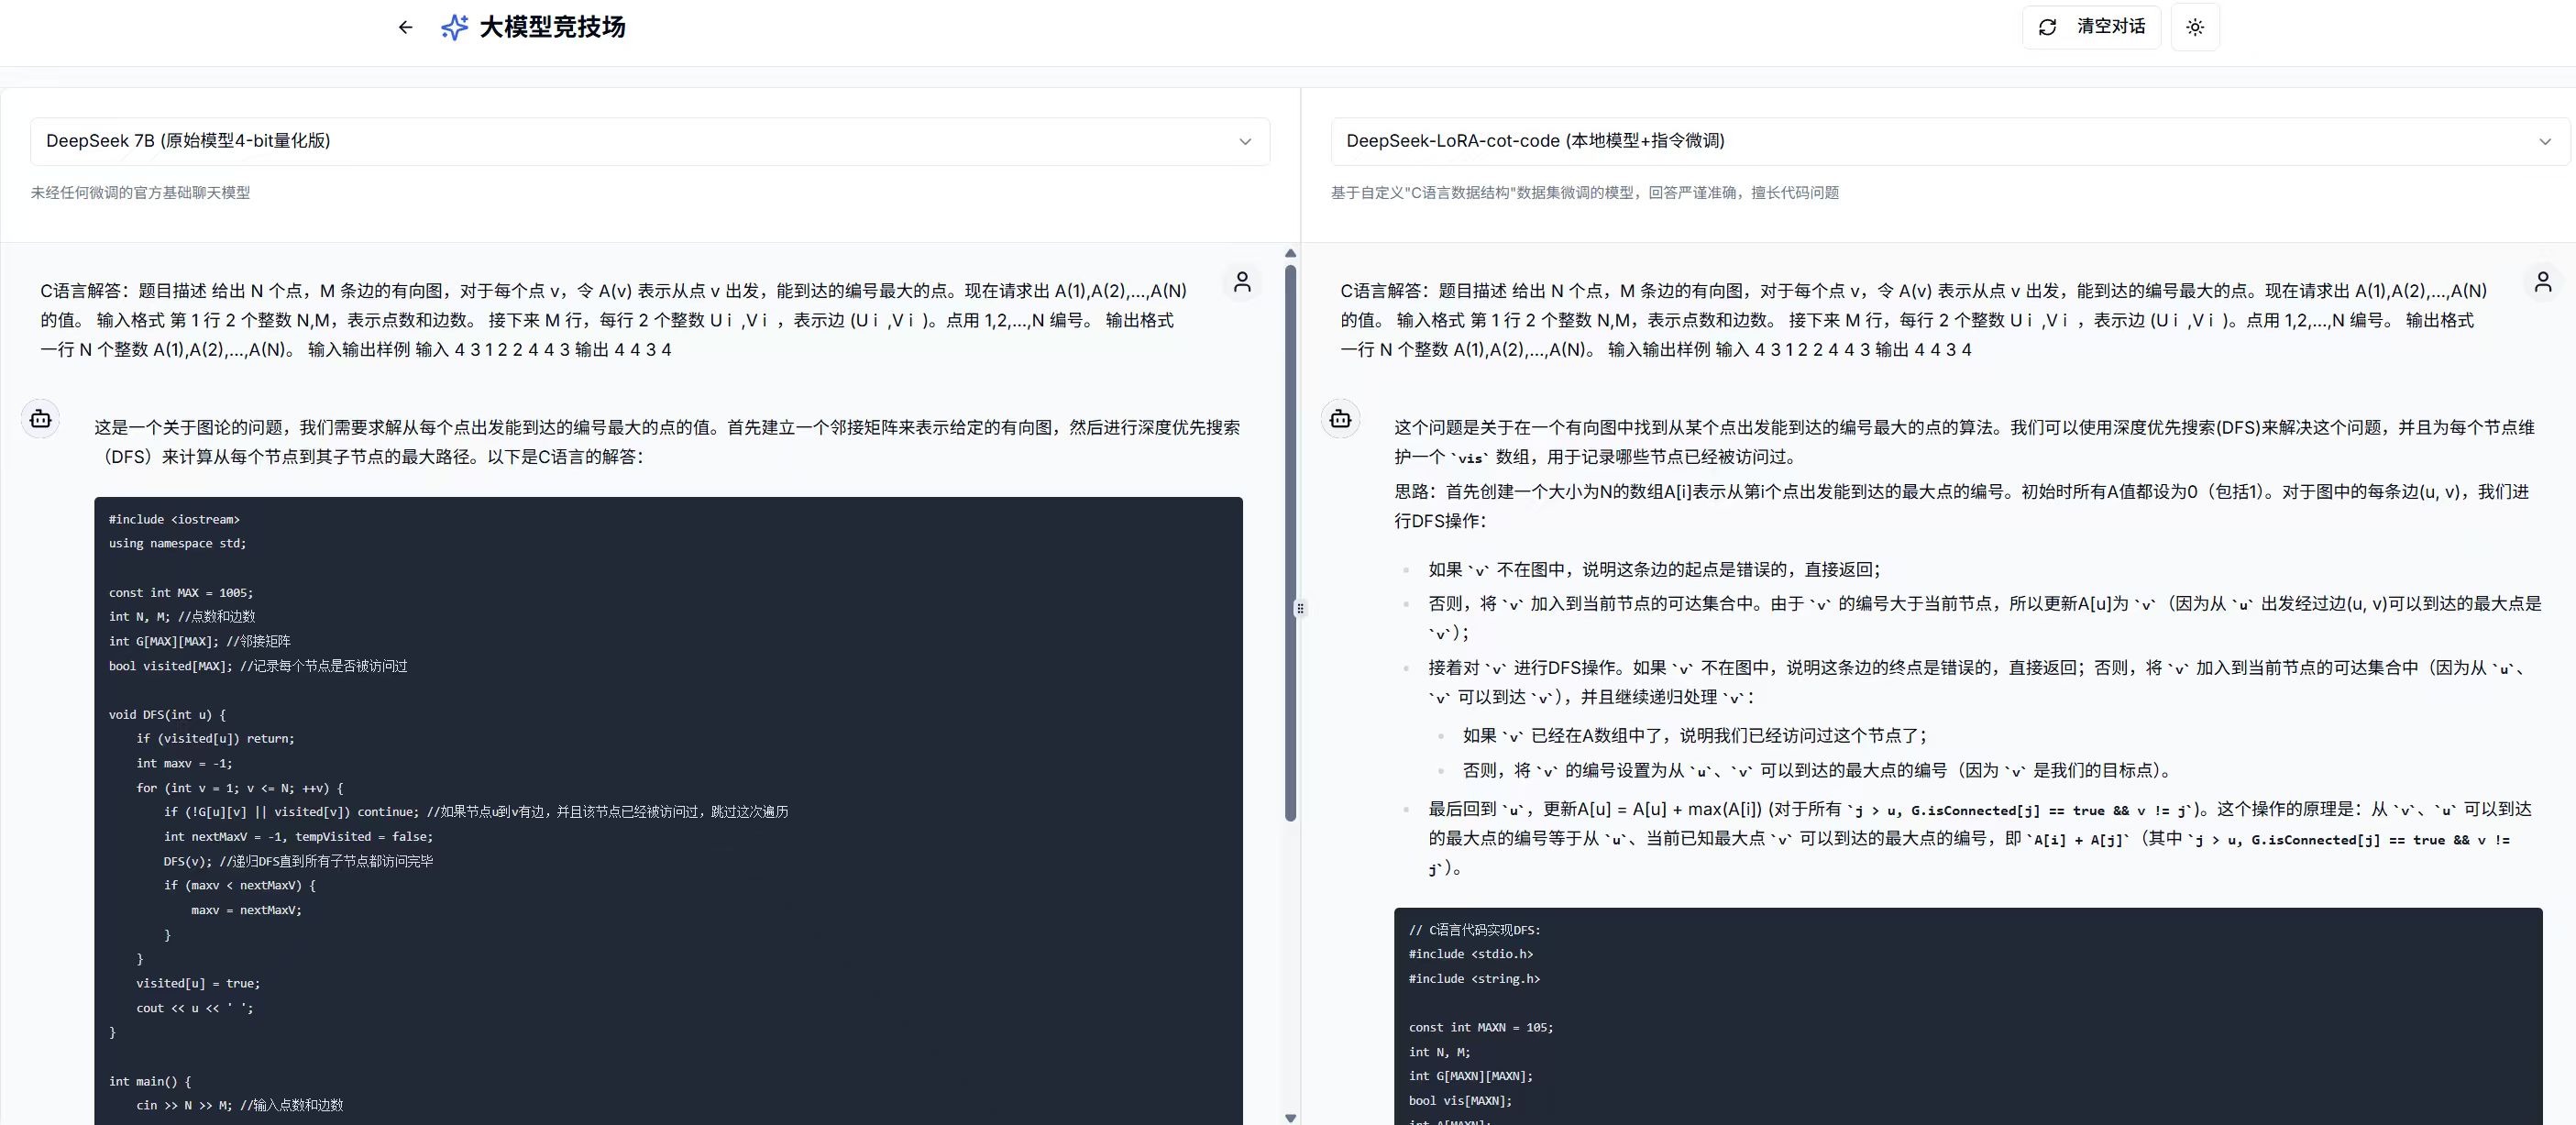Click the right user question message text
This screenshot has width=2576, height=1125.
1913,320
